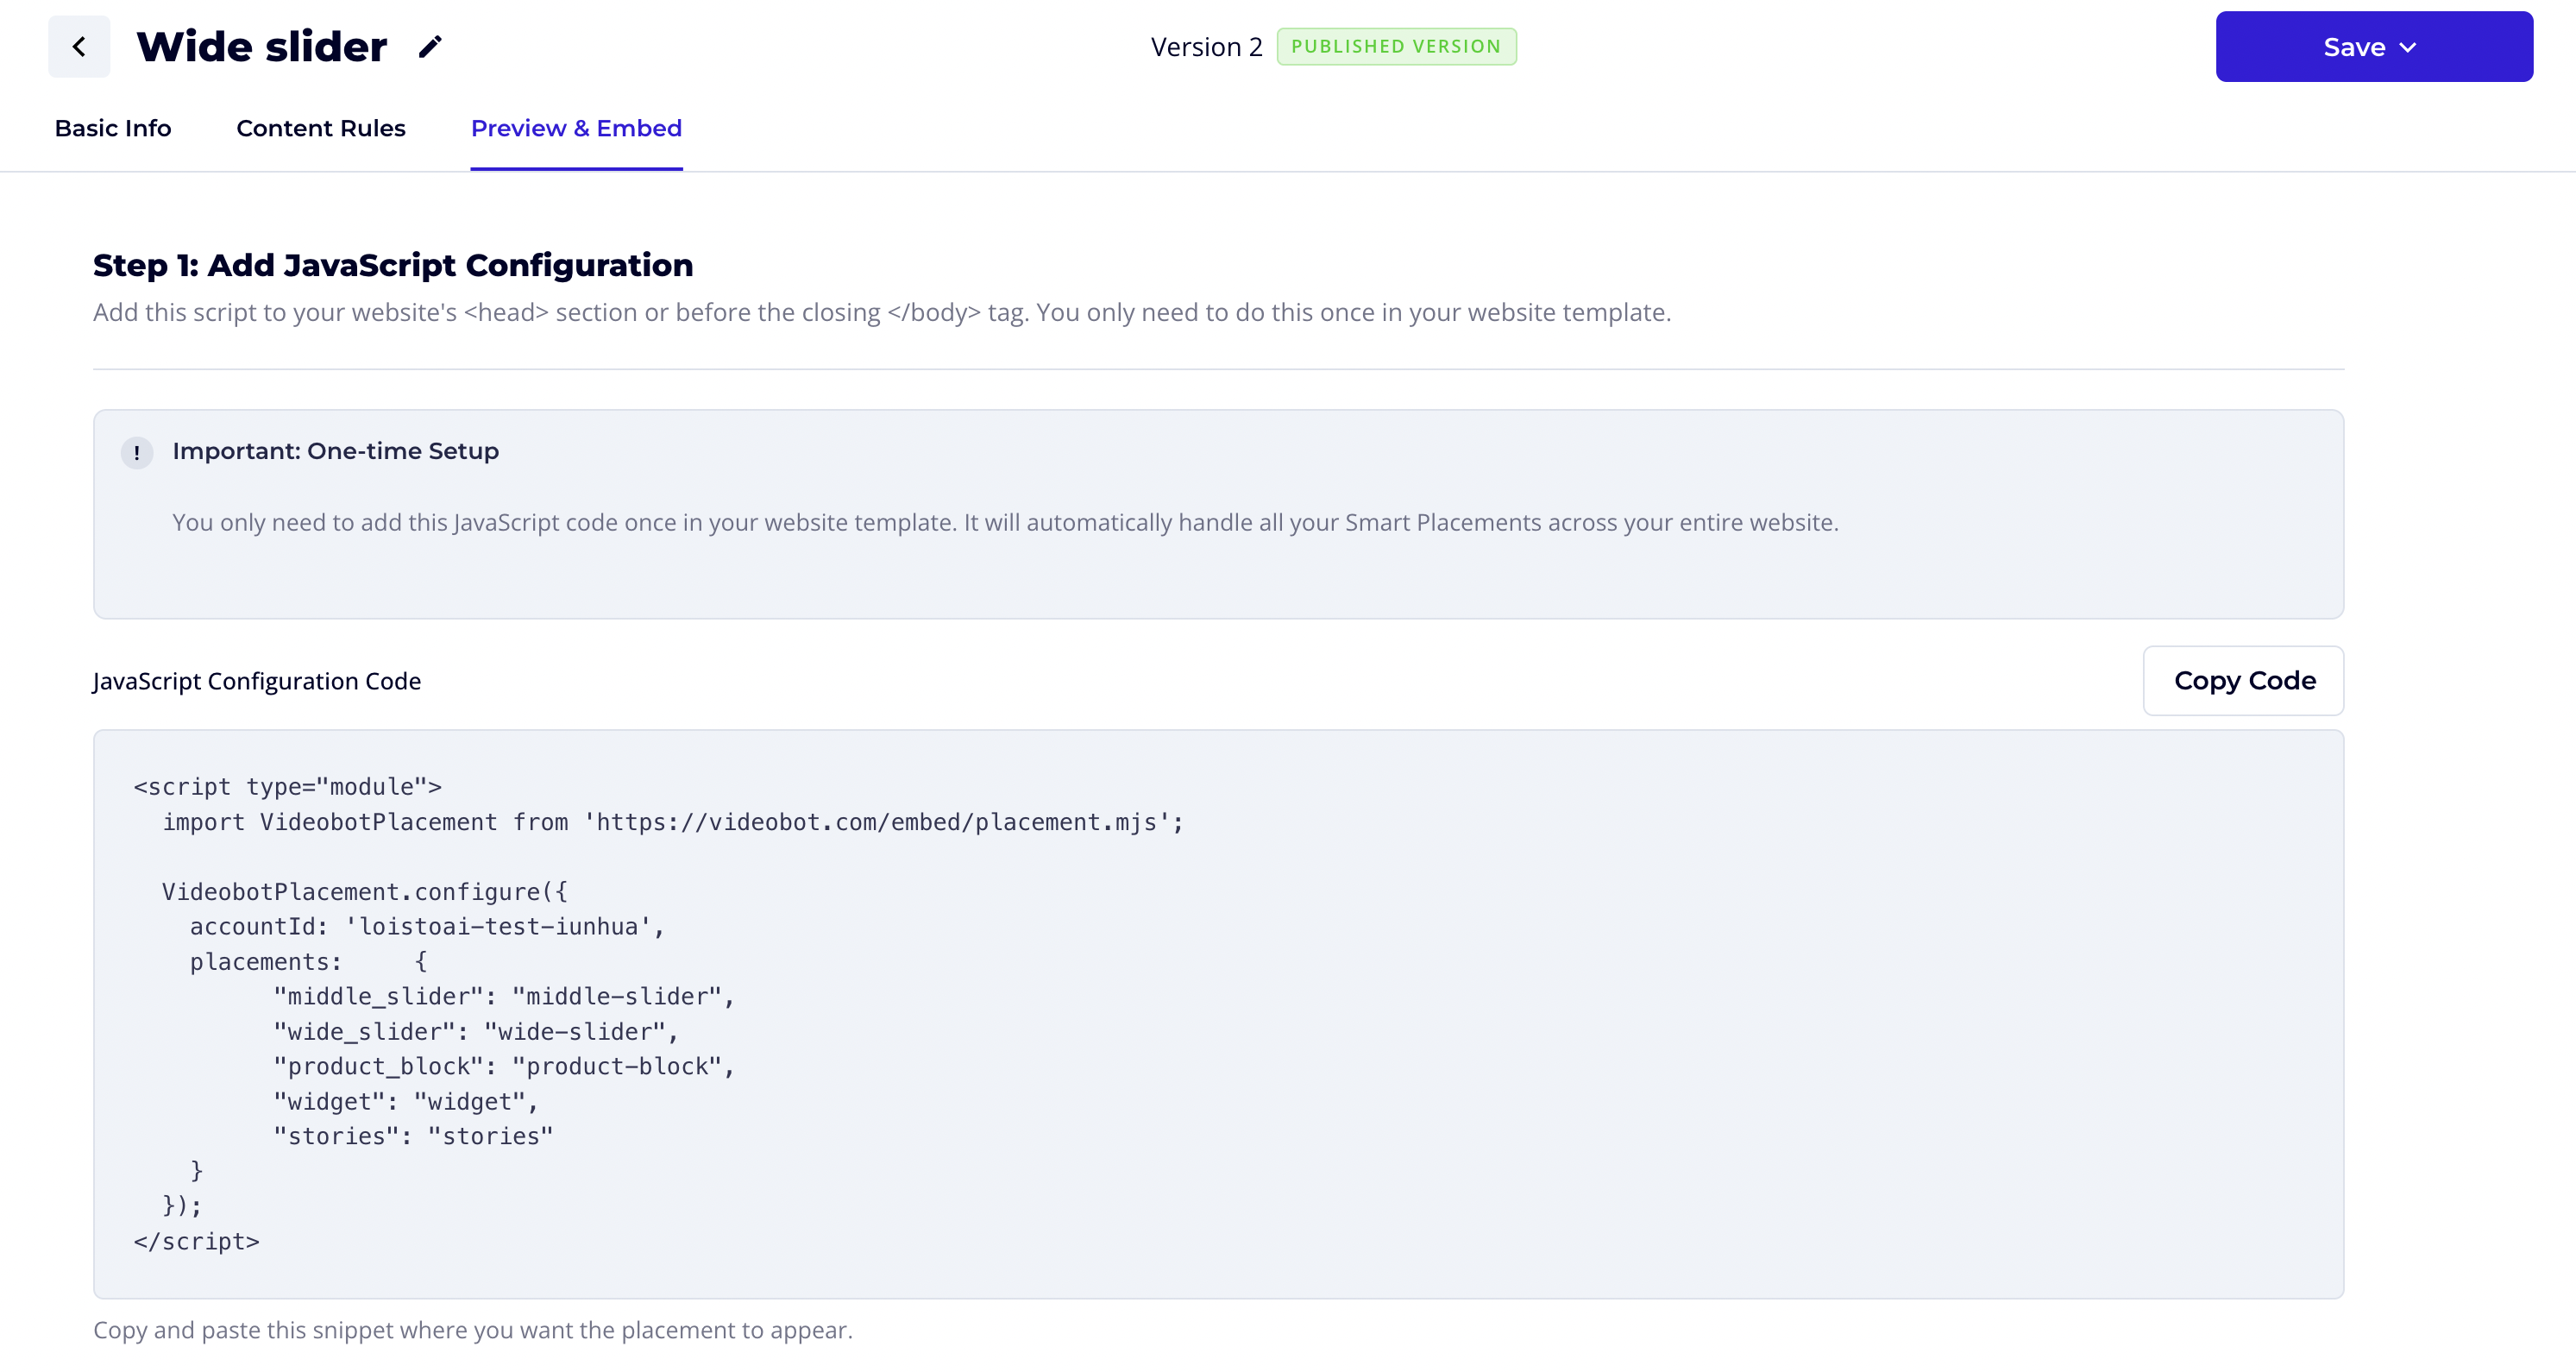Click the "wide_slider" placement entry in code
Image resolution: width=2576 pixels, height=1372 pixels.
[476, 1032]
